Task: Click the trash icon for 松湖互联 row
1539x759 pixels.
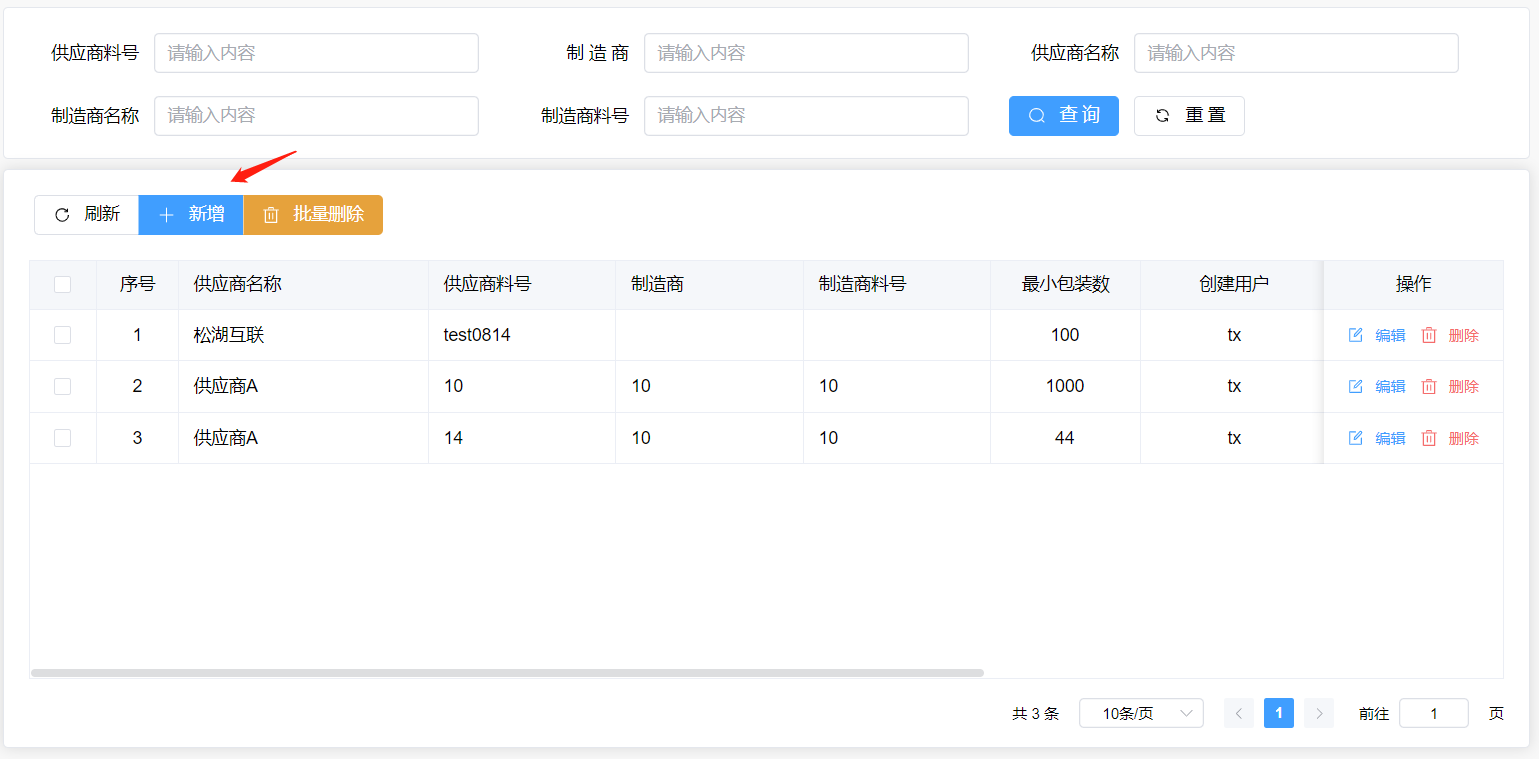Action: pyautogui.click(x=1429, y=335)
